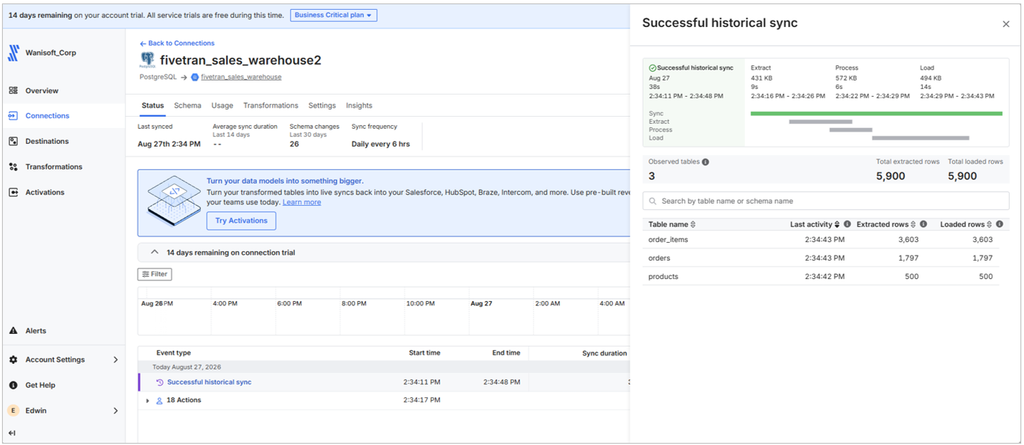Click the PostgreSQL connector logo

click(x=147, y=61)
